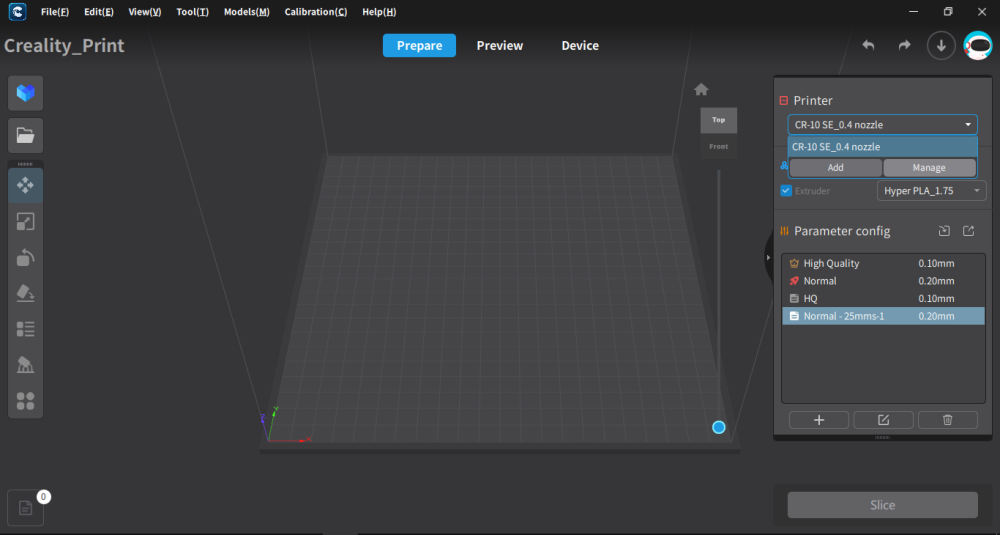Open the object list tool icon
Viewport: 1000px width, 535px height.
pos(26,329)
